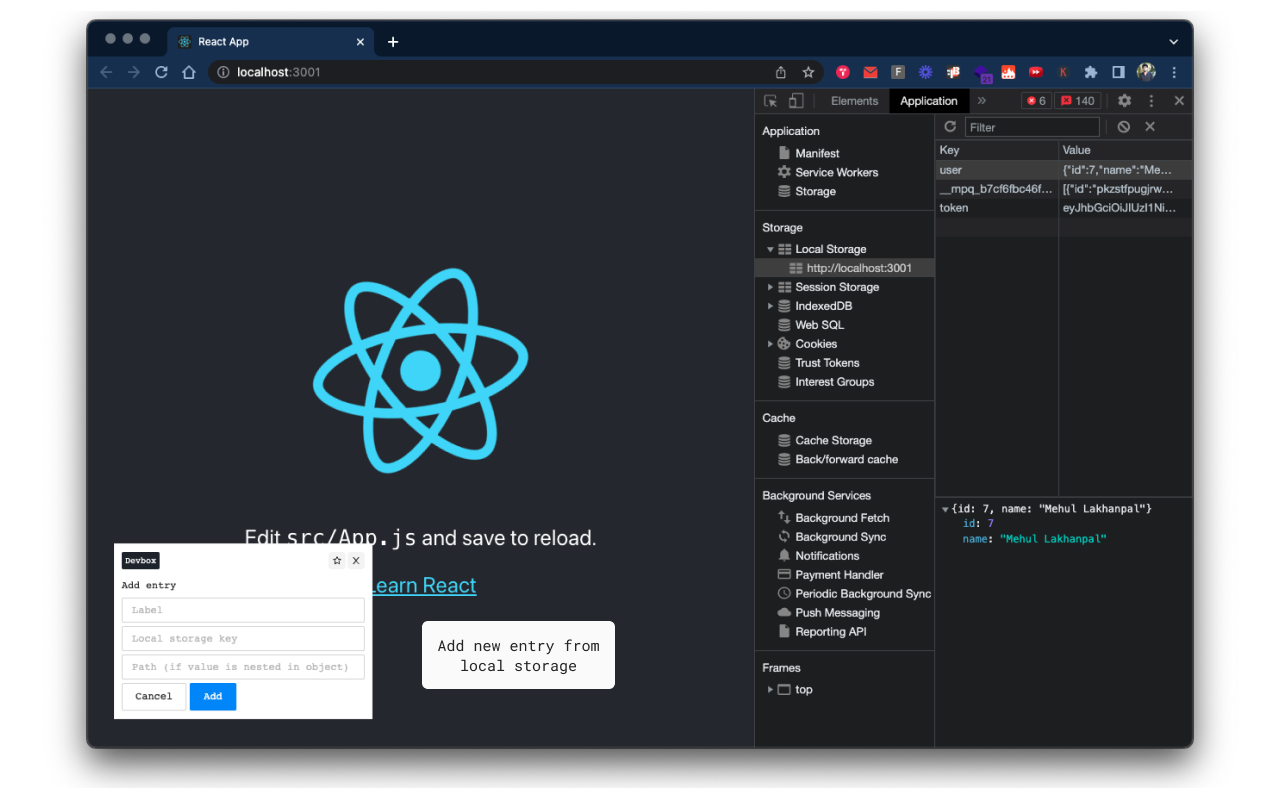The width and height of the screenshot is (1280, 800).
Task: Click the 6 errors badge
Action: pos(1036,101)
